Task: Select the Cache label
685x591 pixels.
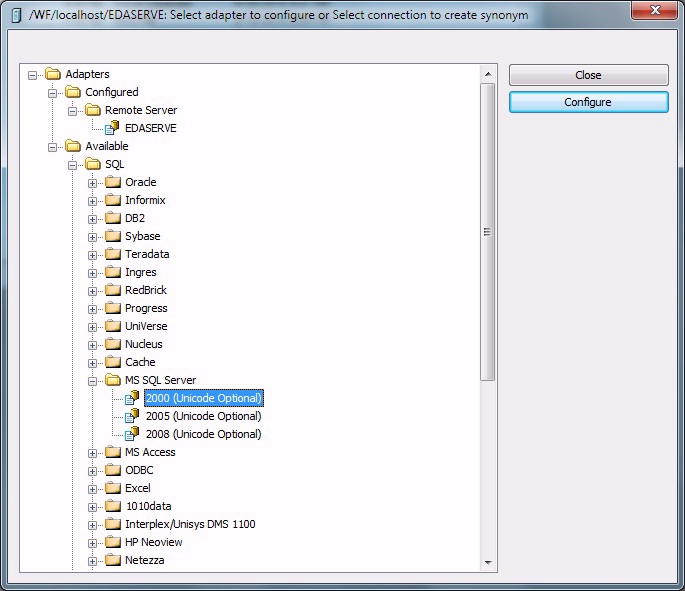Action: [x=140, y=362]
